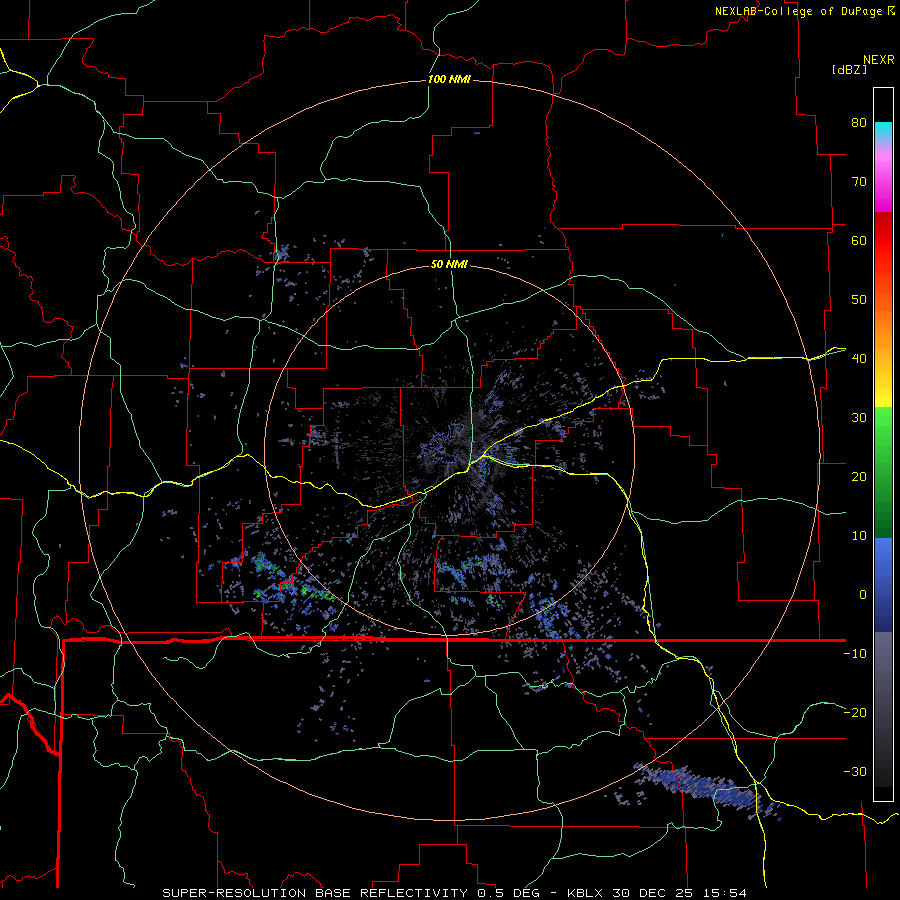The image size is (900, 900).
Task: Click the 80 dBZ scale value
Action: tap(859, 123)
